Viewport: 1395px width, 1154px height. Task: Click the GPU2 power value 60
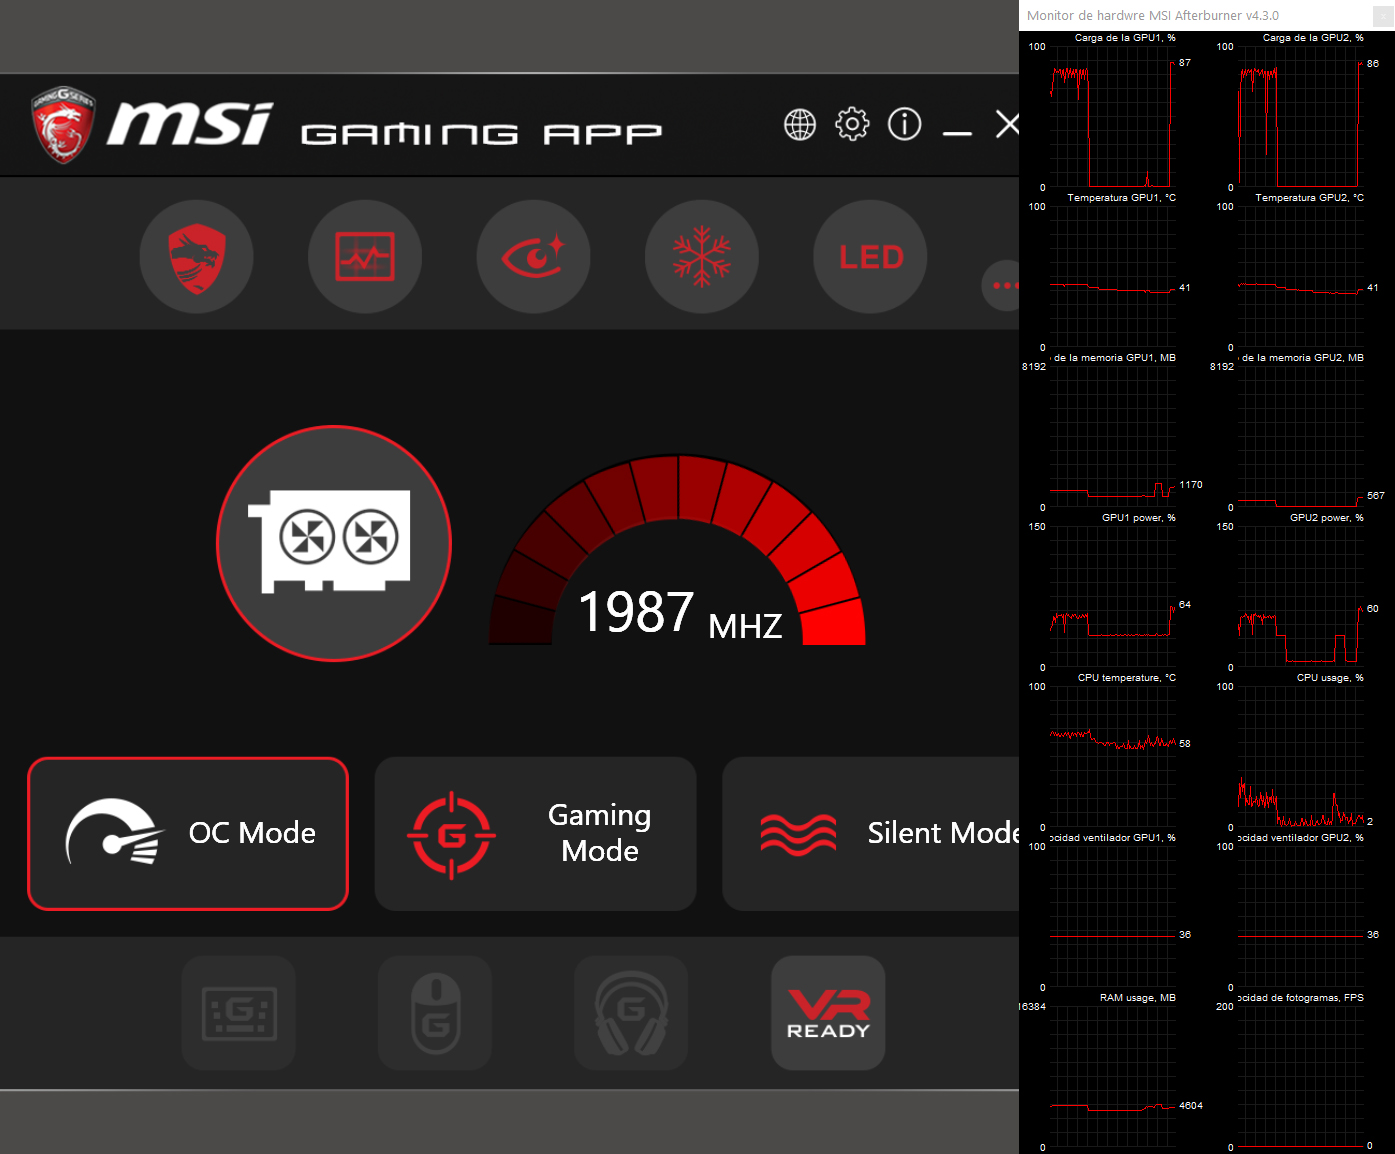(1373, 609)
